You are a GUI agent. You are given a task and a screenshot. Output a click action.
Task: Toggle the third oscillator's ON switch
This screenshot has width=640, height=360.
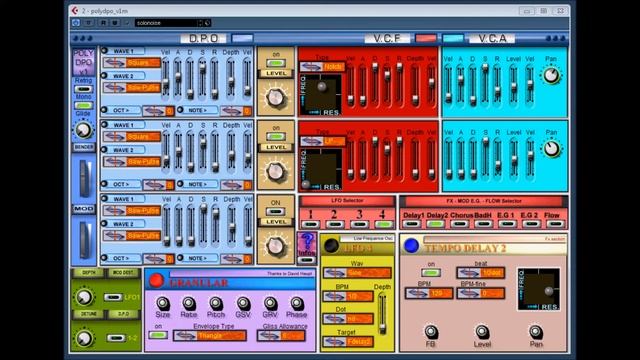pos(276,211)
